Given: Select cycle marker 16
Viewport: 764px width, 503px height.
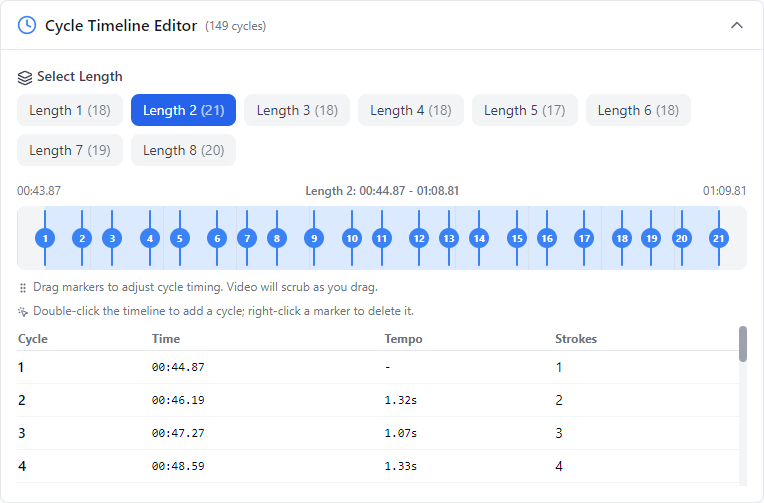Looking at the screenshot, I should coord(547,238).
